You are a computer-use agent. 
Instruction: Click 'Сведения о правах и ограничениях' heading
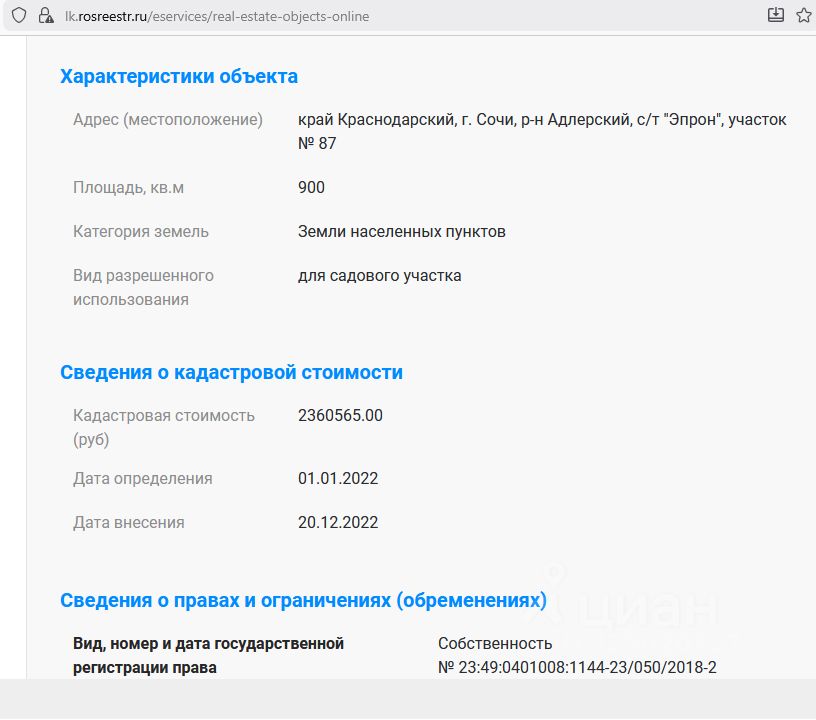(x=303, y=600)
